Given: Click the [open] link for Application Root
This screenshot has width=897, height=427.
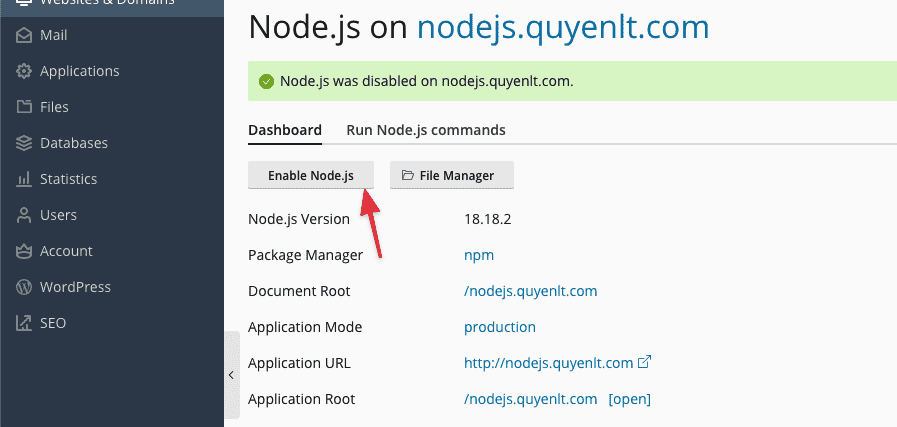Looking at the screenshot, I should (629, 399).
